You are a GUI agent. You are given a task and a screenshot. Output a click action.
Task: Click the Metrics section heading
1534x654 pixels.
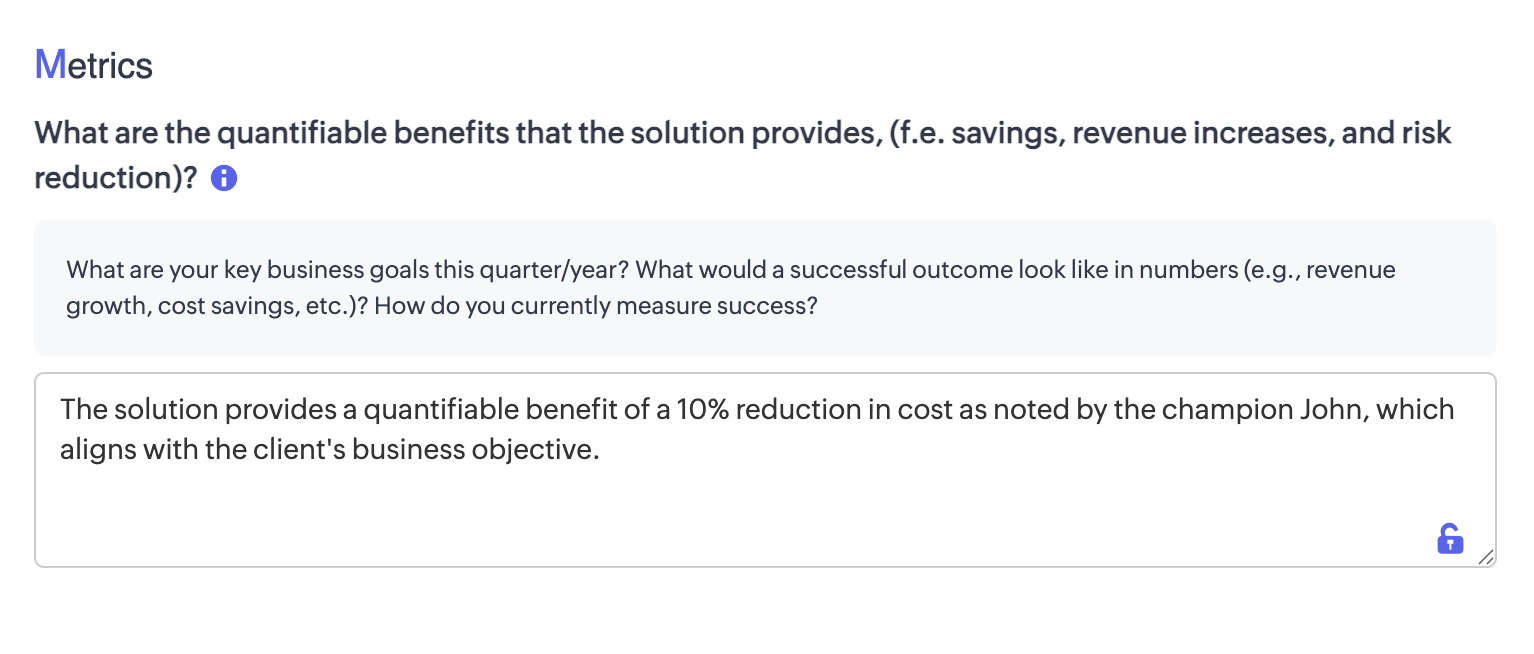click(x=94, y=66)
